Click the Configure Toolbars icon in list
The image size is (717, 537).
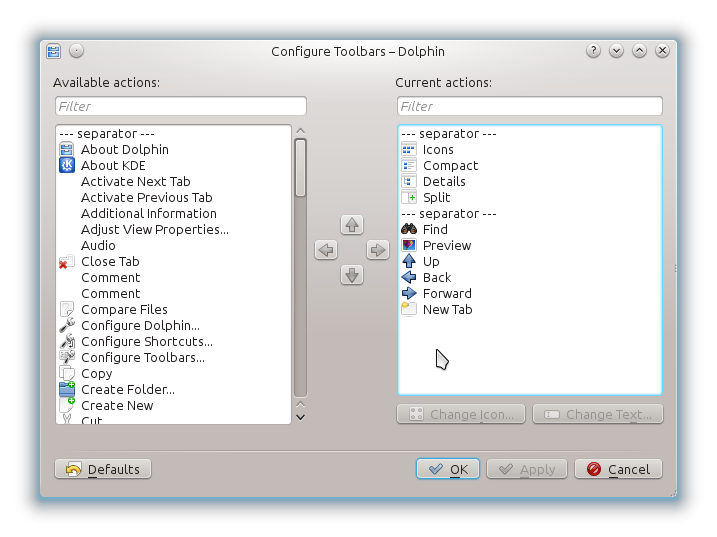pyautogui.click(x=67, y=357)
